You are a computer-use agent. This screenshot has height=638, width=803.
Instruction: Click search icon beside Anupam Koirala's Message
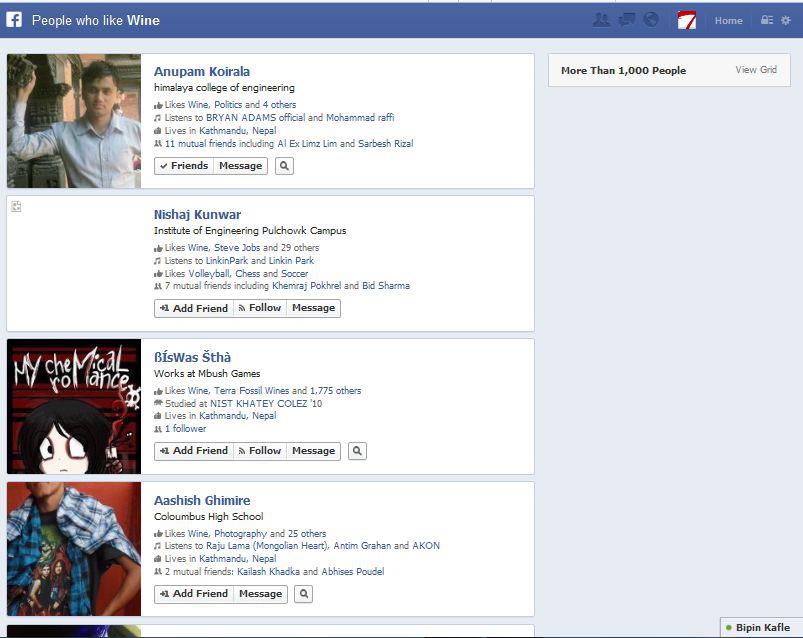[284, 166]
